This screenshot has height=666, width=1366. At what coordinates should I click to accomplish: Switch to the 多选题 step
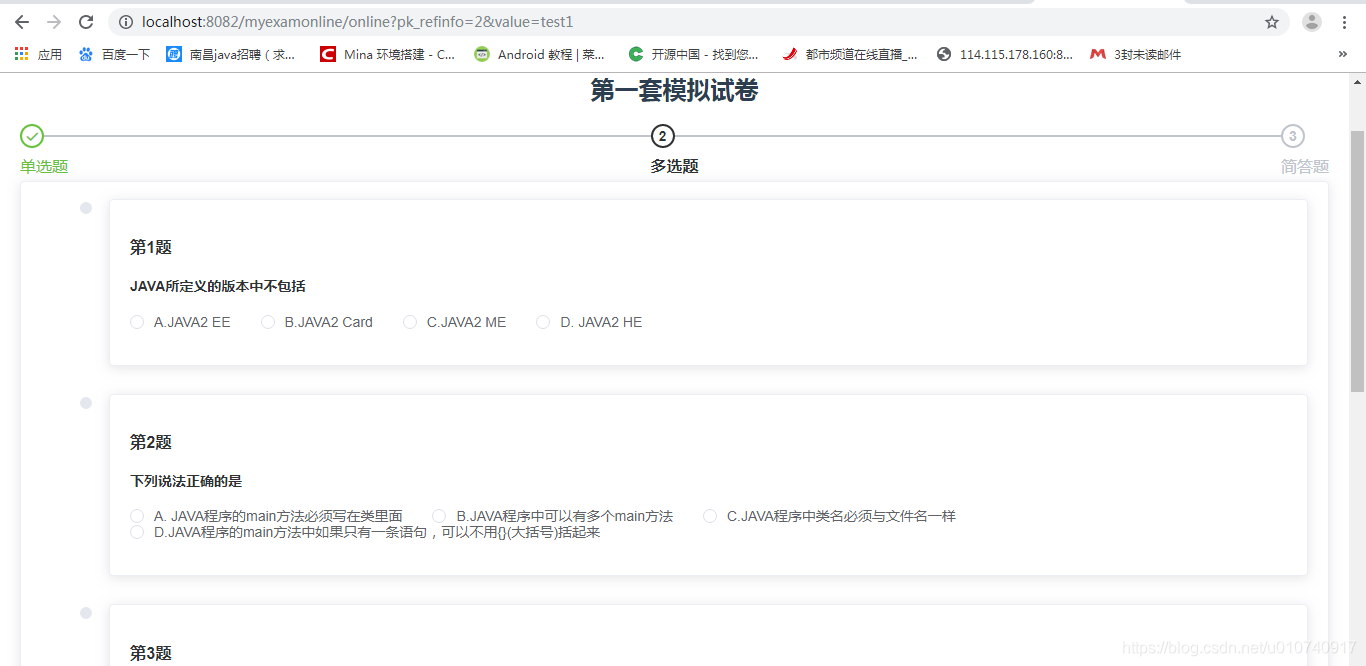tap(674, 166)
